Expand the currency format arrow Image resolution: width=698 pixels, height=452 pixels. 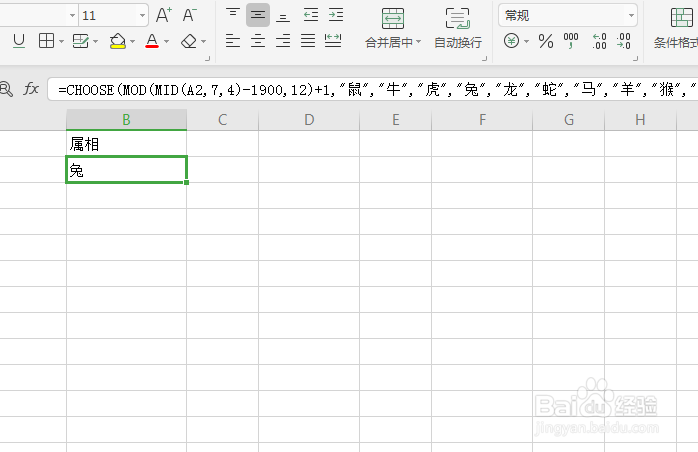(x=526, y=41)
